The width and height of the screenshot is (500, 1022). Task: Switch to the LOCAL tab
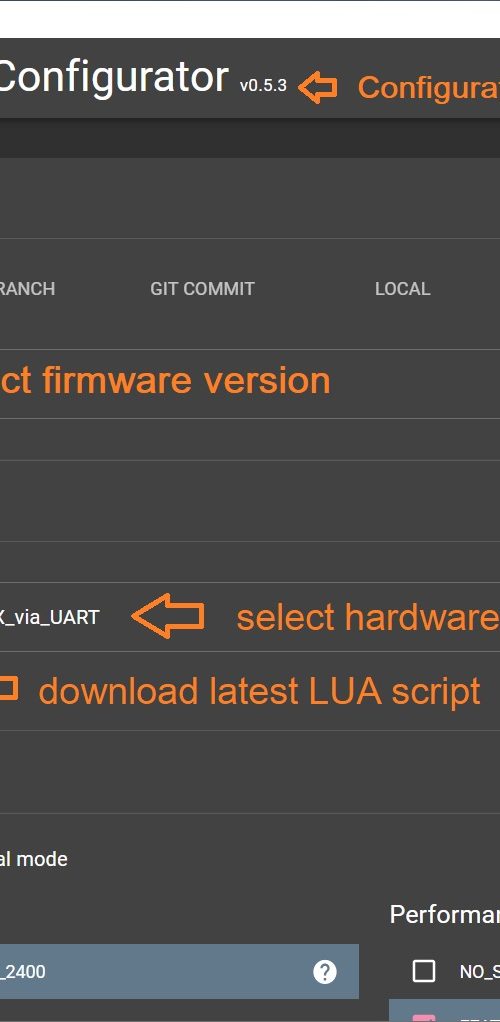pyautogui.click(x=402, y=289)
